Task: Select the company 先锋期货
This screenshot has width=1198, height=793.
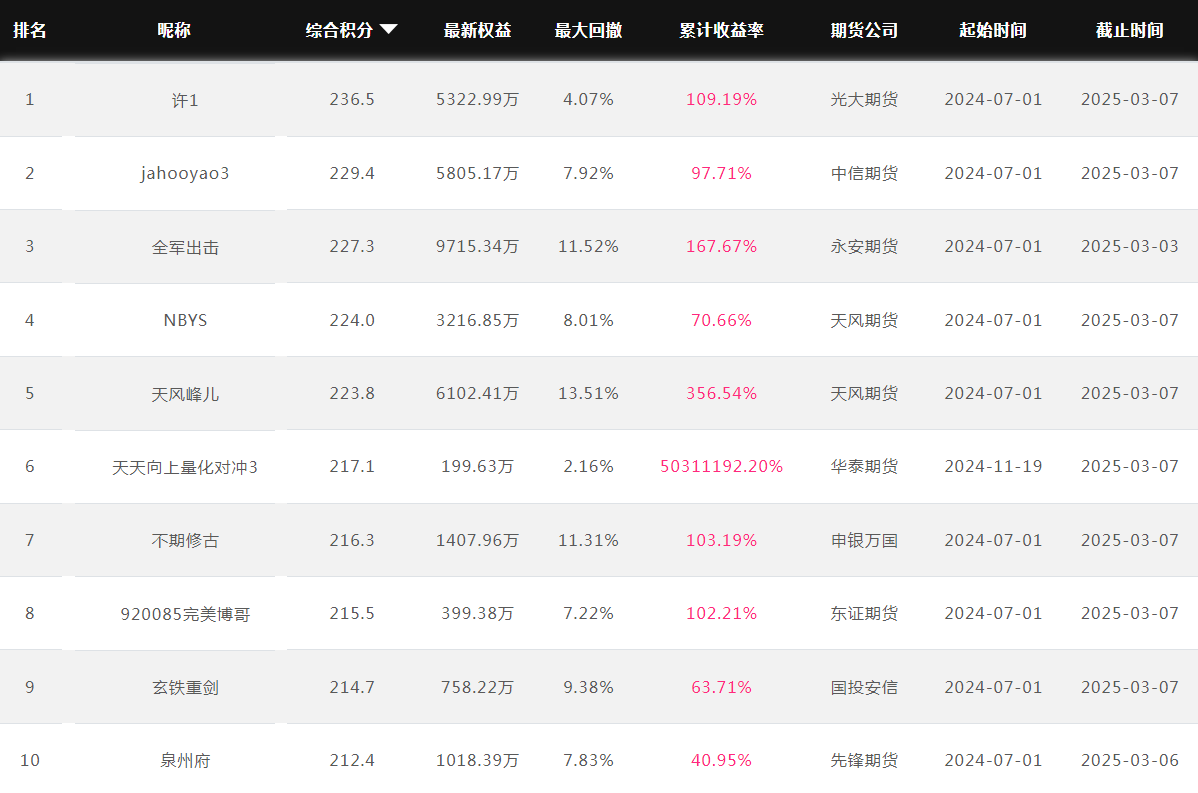Action: click(x=864, y=760)
